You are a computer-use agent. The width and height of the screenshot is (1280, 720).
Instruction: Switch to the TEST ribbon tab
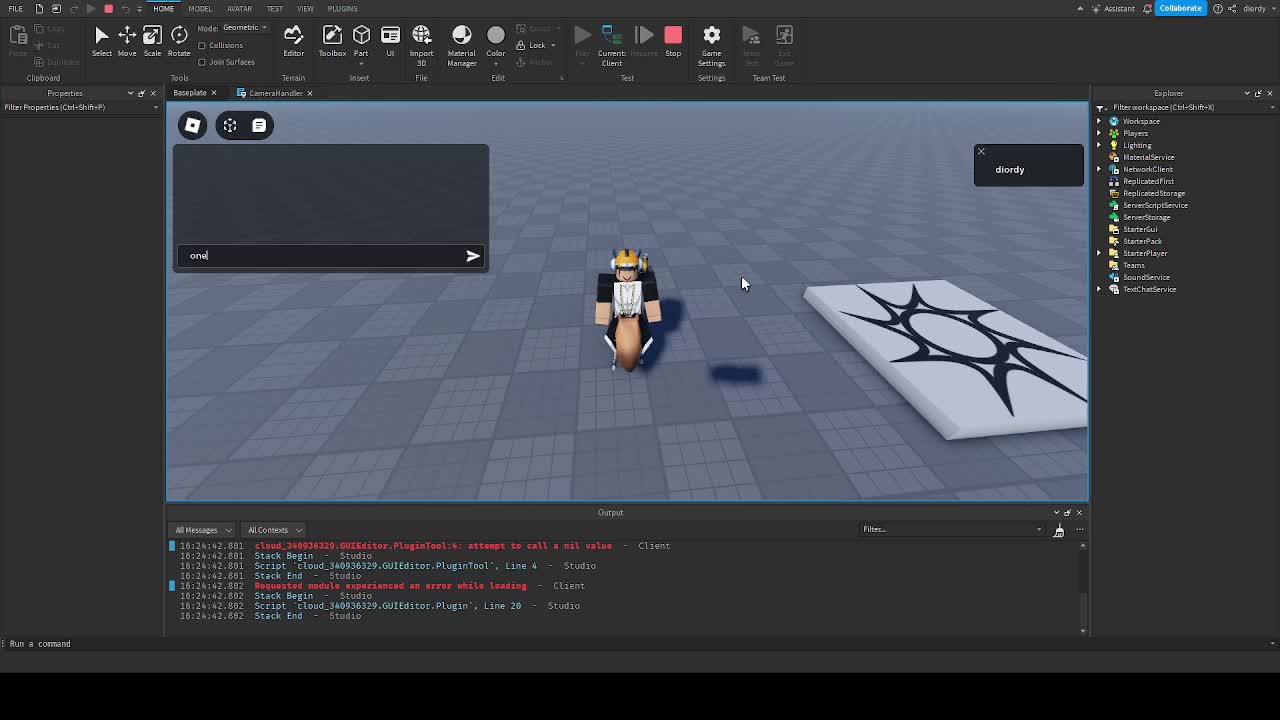[x=274, y=8]
